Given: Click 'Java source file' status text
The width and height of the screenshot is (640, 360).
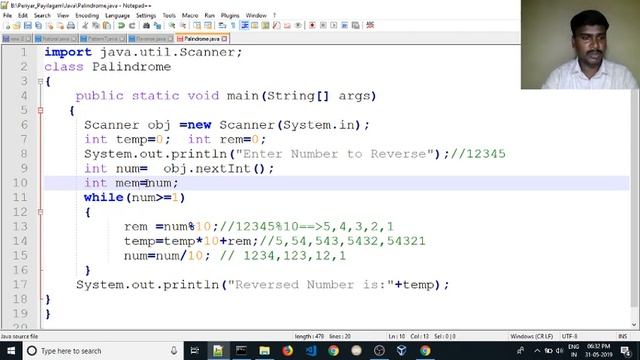Looking at the screenshot, I should click(19, 336).
